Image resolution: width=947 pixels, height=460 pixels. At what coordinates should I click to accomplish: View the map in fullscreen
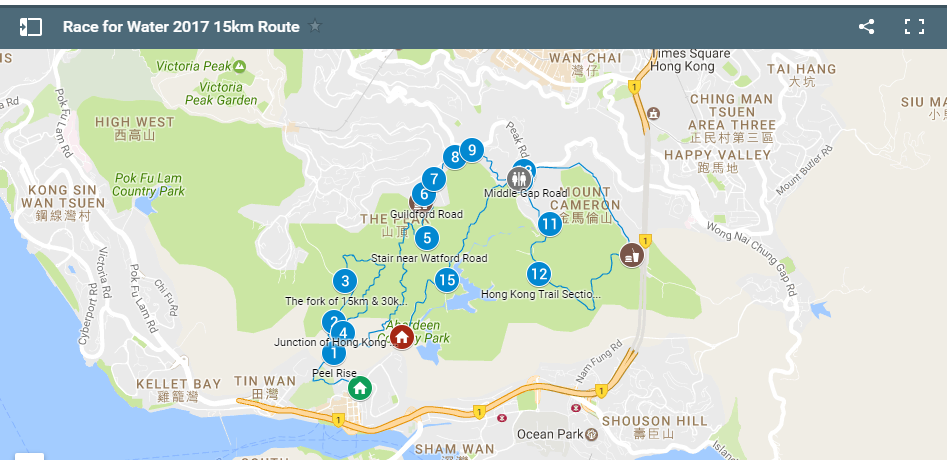[914, 27]
